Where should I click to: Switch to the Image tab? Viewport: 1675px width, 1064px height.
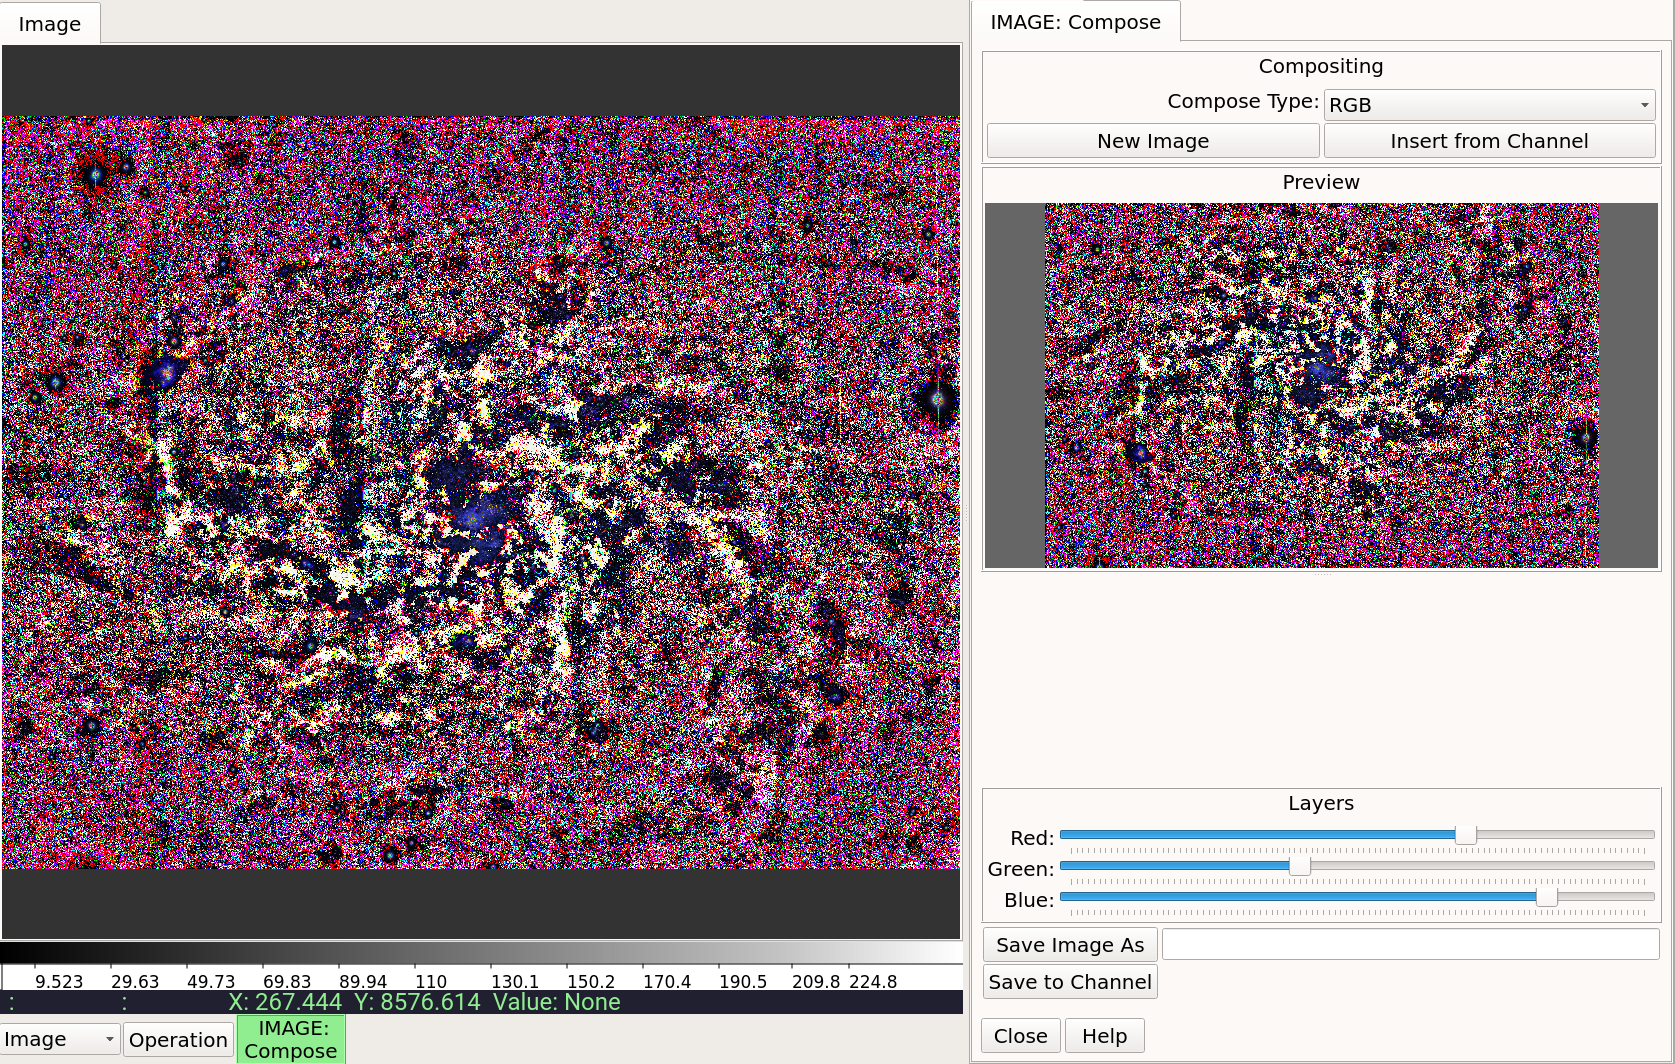coord(50,24)
